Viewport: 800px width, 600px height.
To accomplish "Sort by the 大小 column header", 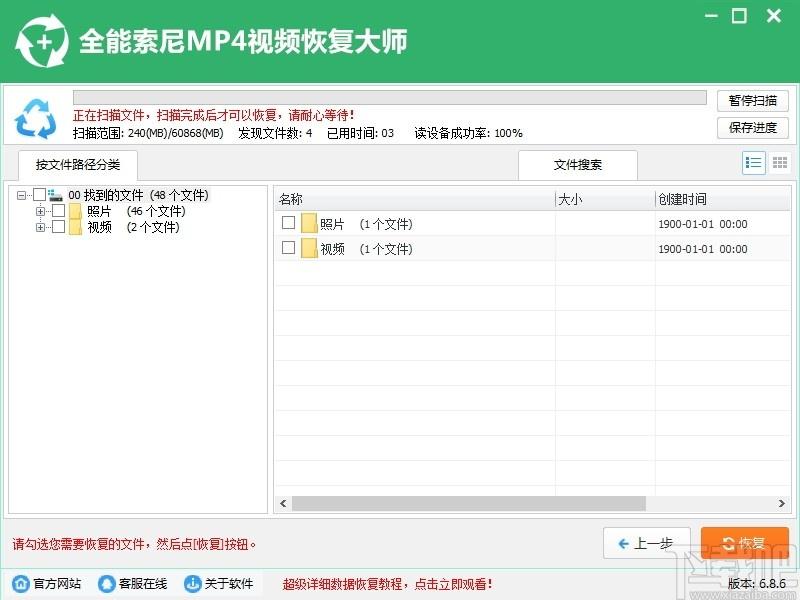I will click(605, 199).
